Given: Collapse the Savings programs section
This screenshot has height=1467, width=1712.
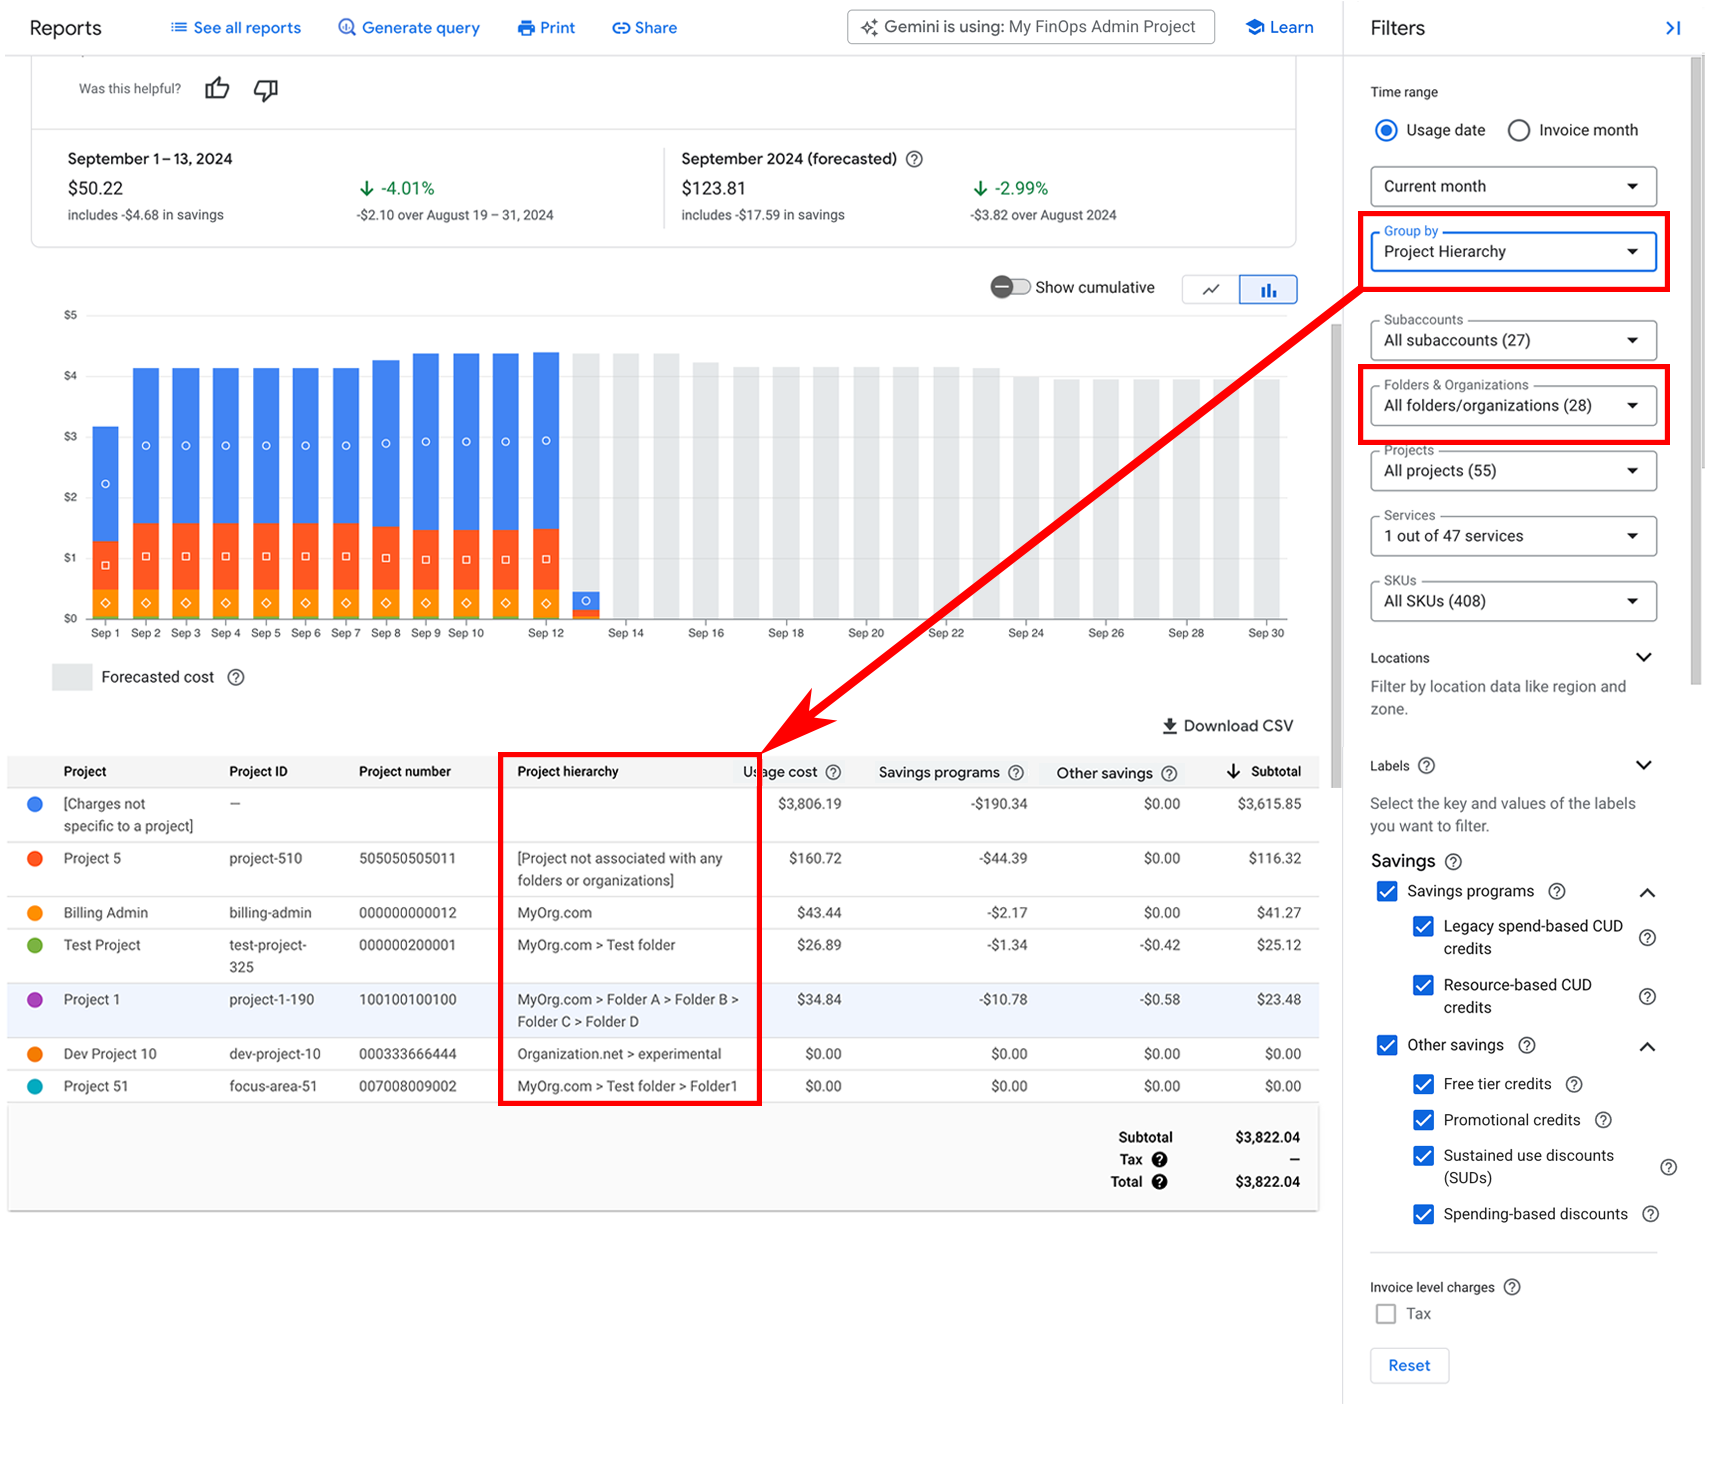Looking at the screenshot, I should point(1648,893).
